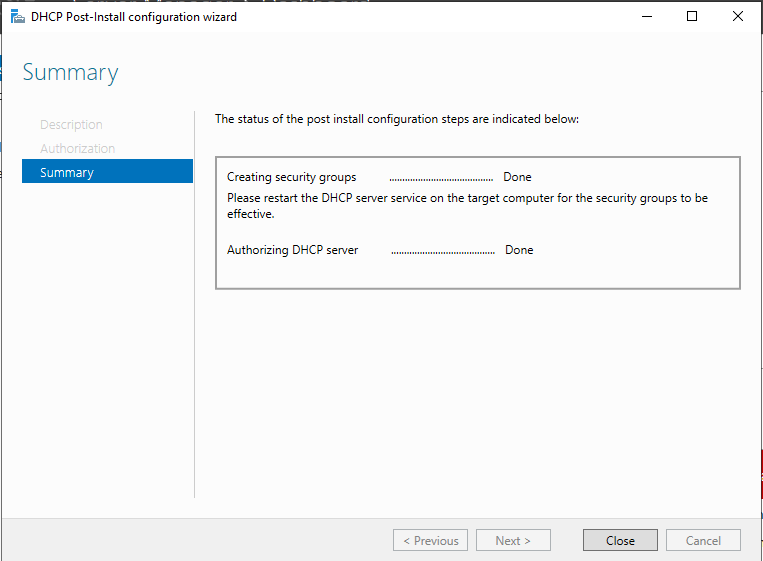
Task: Click the Done status for security groups
Action: [517, 177]
